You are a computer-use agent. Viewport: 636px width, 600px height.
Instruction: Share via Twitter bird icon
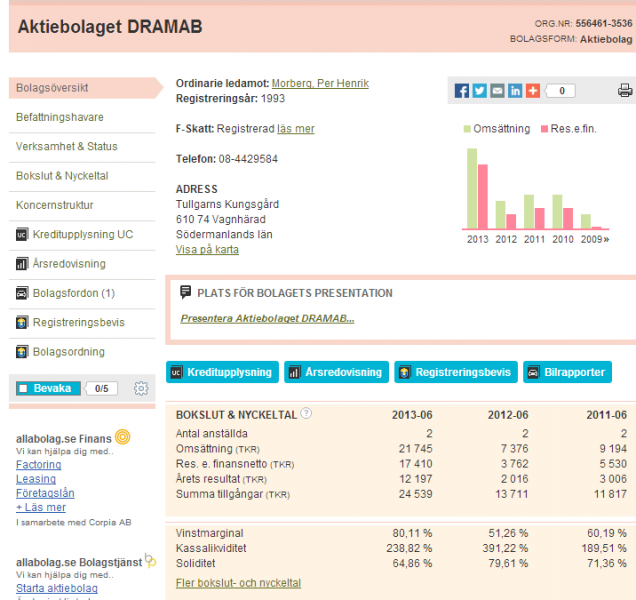click(x=479, y=90)
